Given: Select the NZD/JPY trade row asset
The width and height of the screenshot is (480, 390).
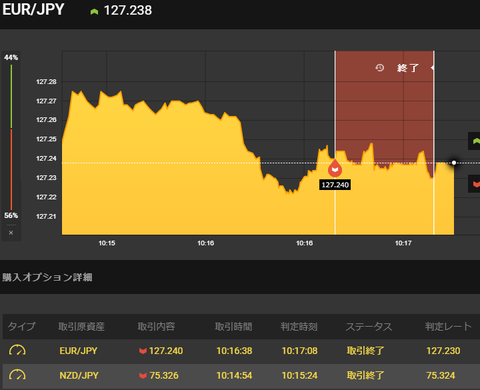Looking at the screenshot, I should (79, 375).
